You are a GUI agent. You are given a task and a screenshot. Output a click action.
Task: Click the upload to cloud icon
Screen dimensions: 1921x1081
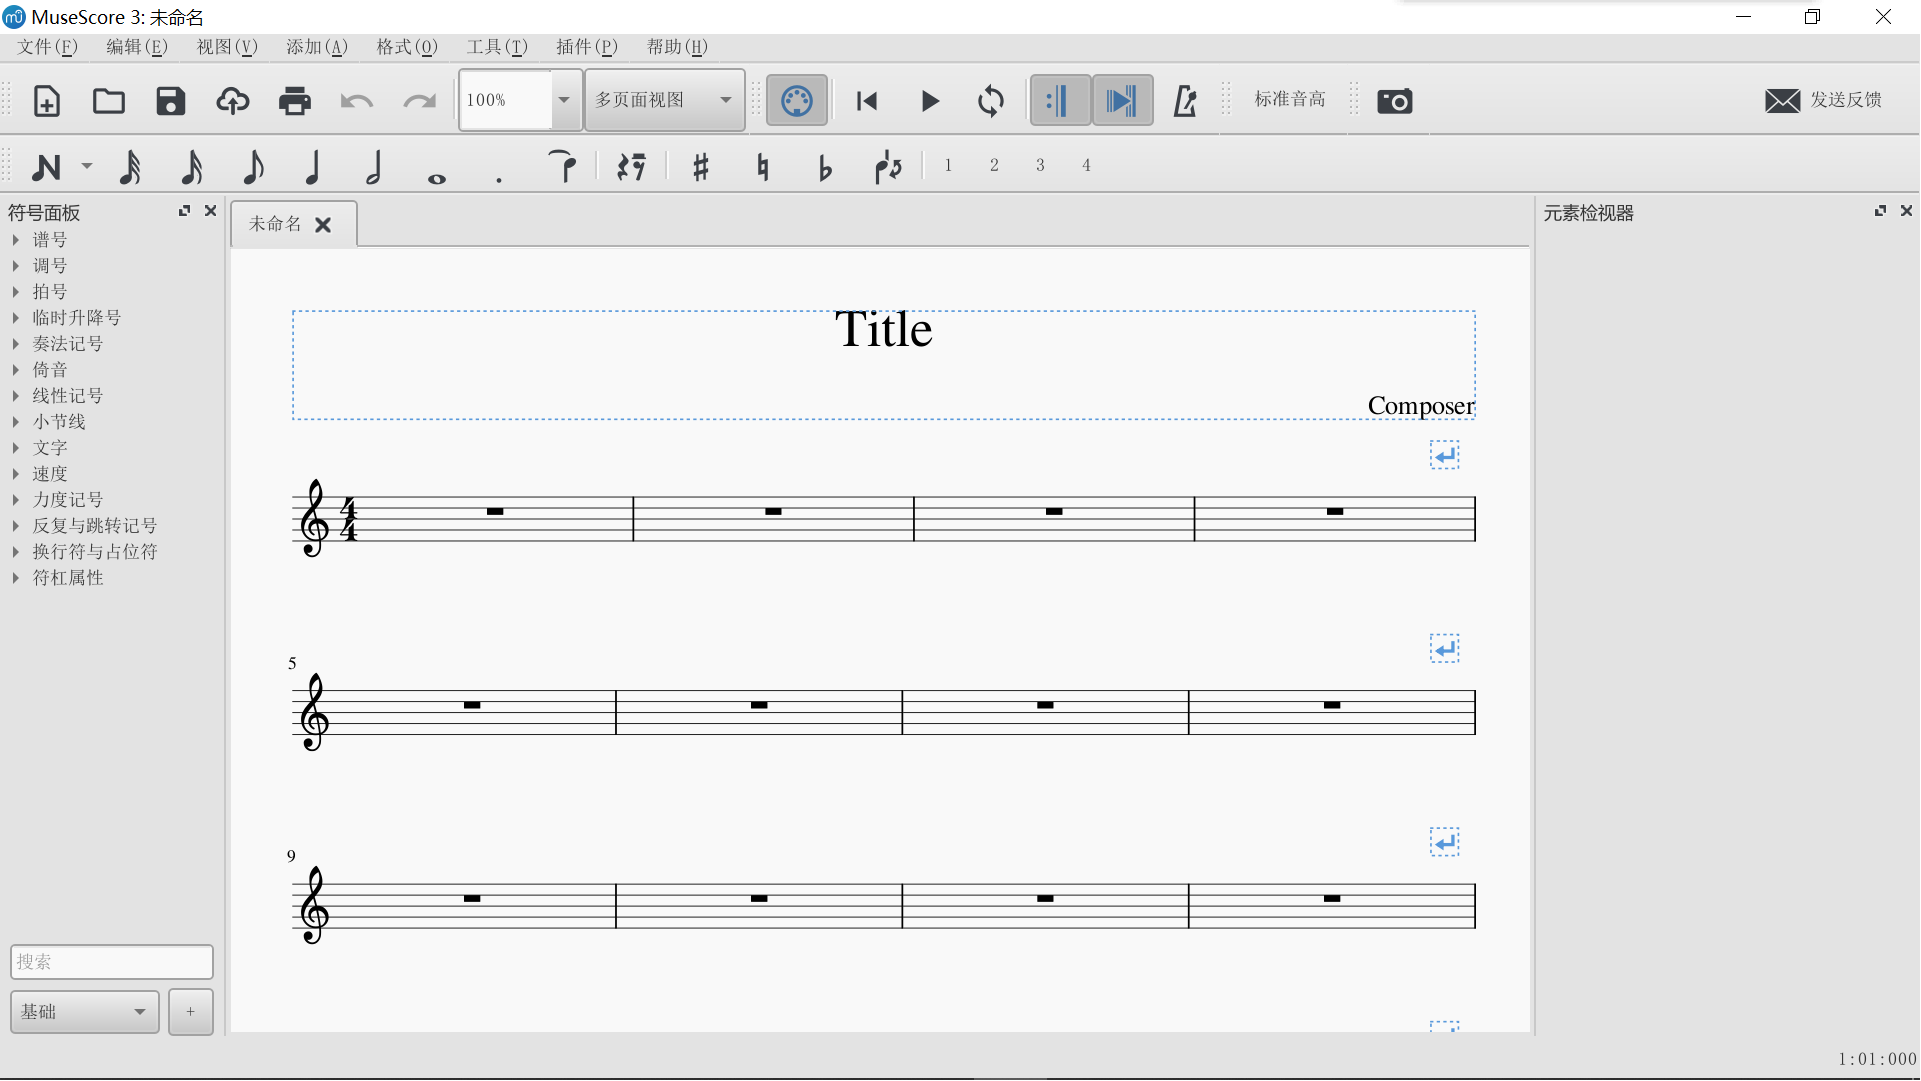point(233,101)
